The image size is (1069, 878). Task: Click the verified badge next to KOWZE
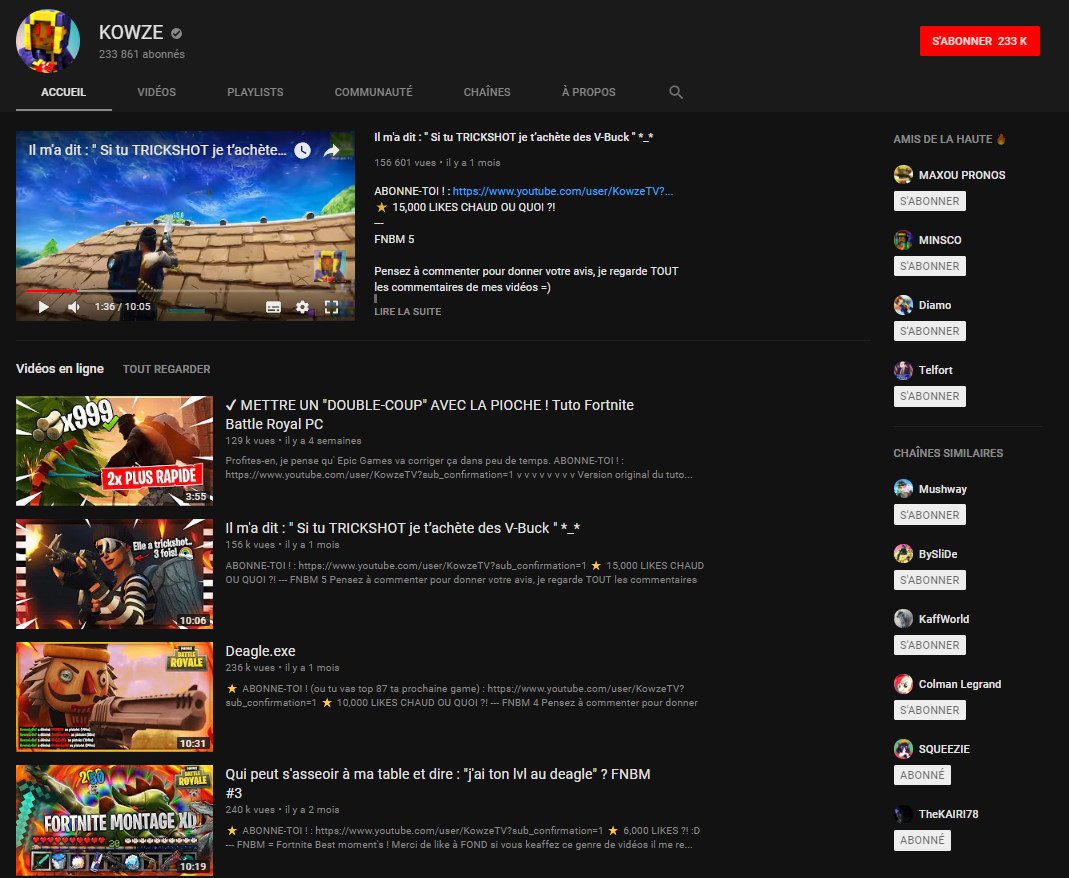(x=177, y=33)
